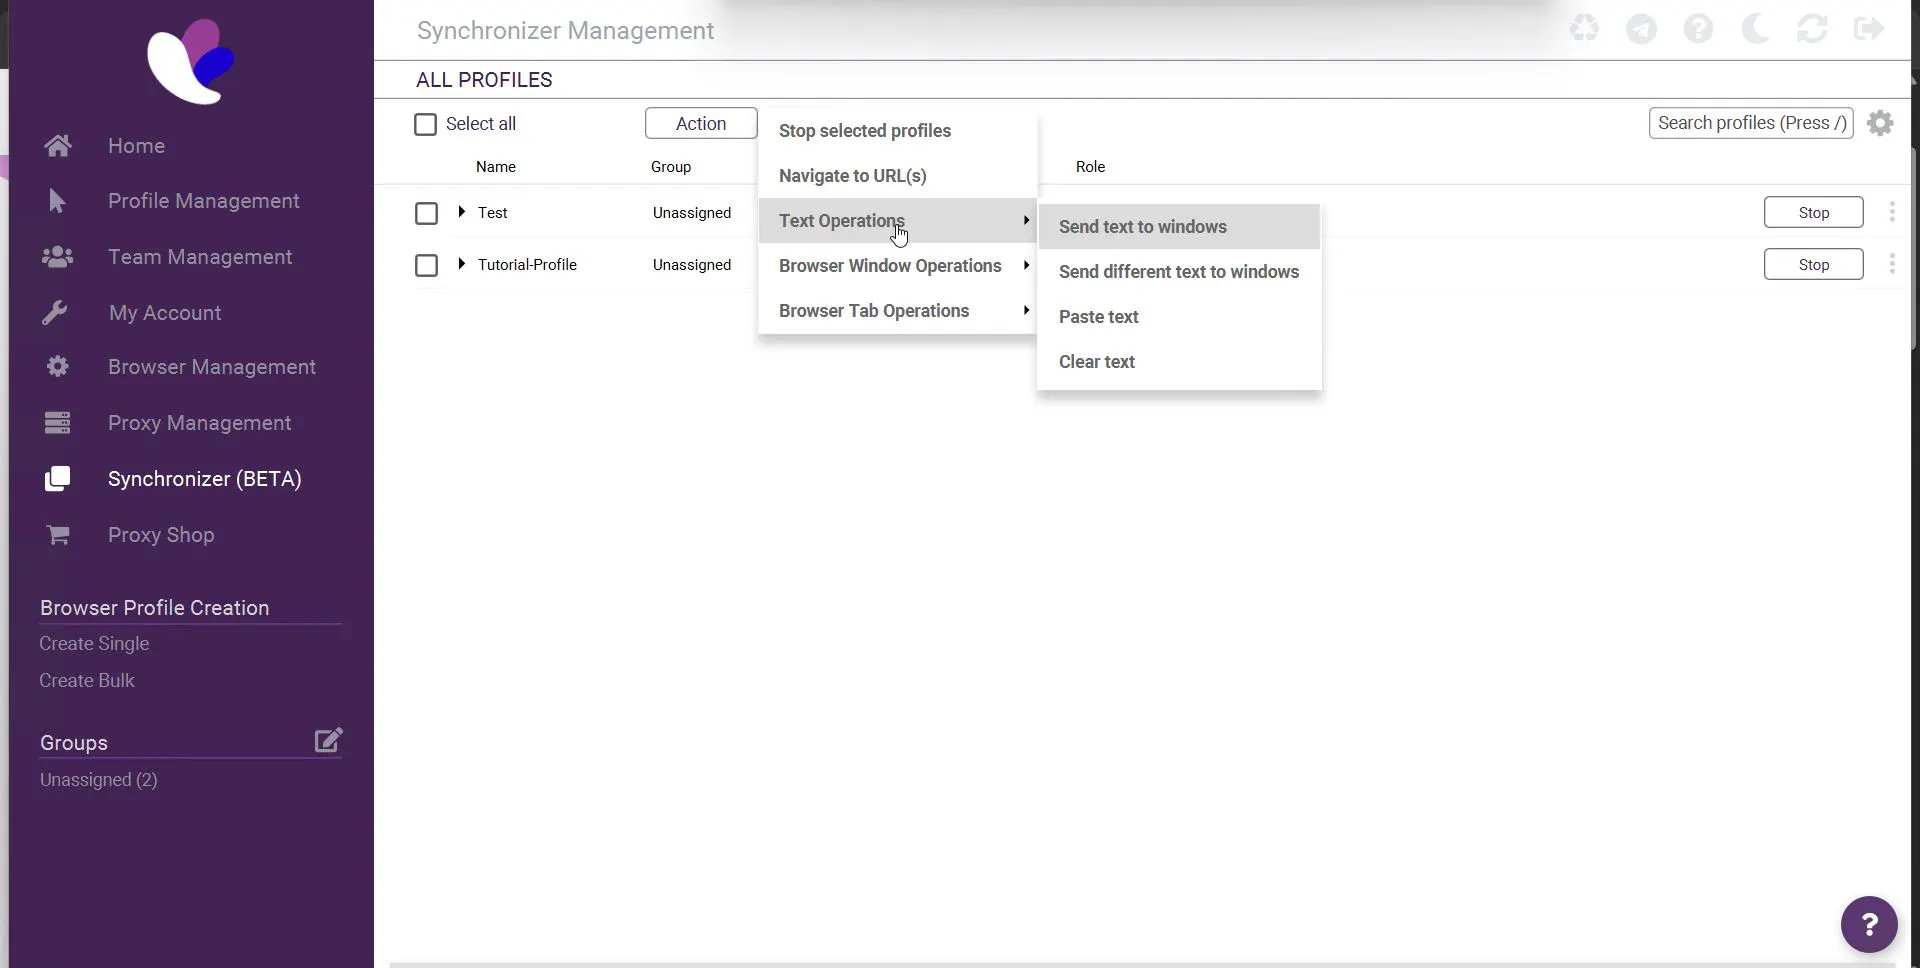This screenshot has width=1920, height=968.
Task: Click the help question icon in header
Action: 1698,28
